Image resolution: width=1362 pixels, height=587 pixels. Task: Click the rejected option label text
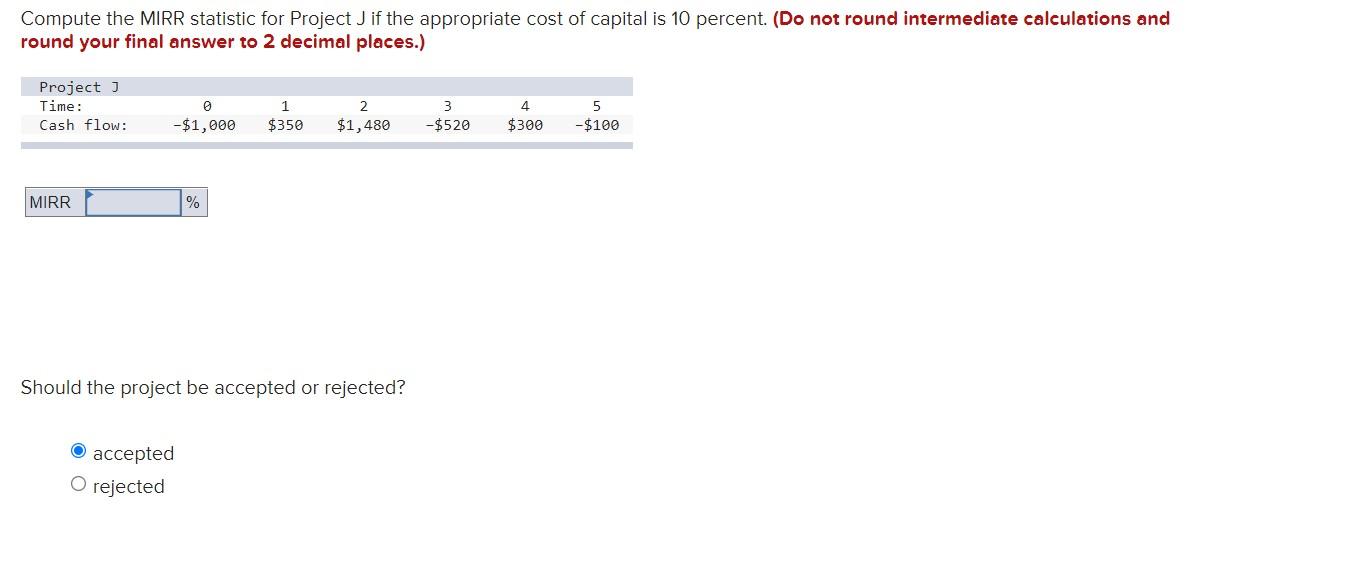(128, 486)
